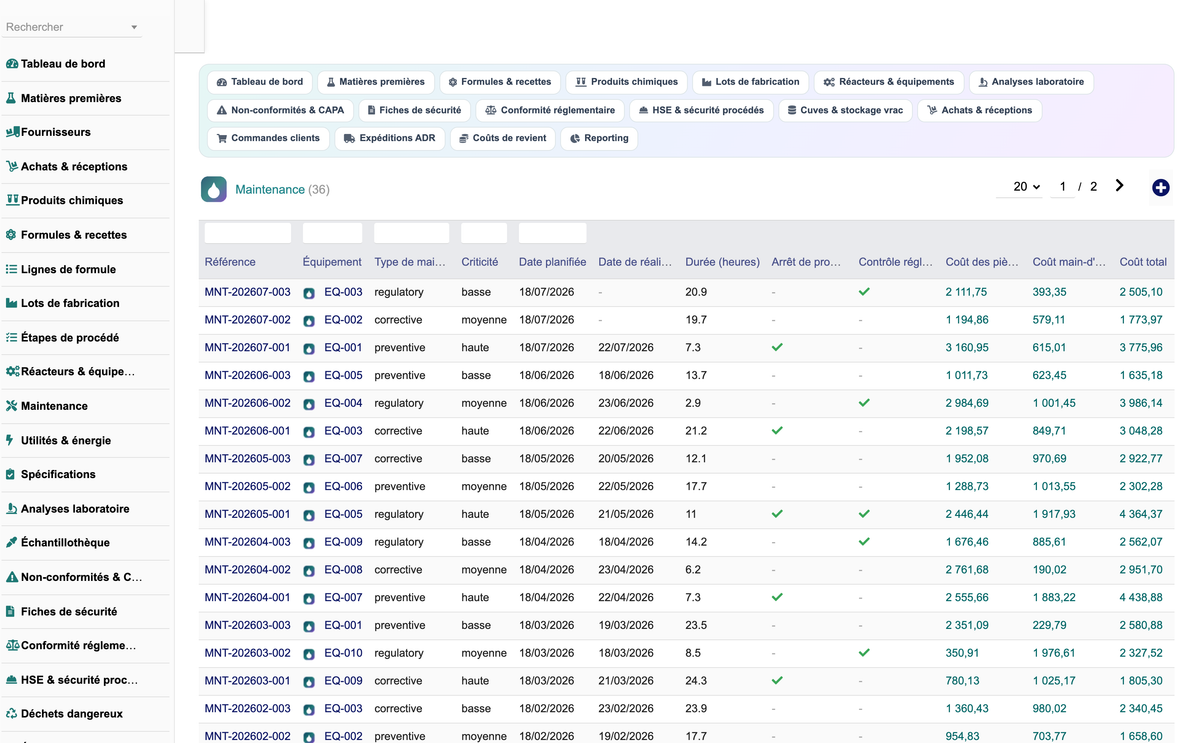This screenshot has height=743, width=1200.
Task: Open Commandes clients shortcut
Action: (268, 138)
